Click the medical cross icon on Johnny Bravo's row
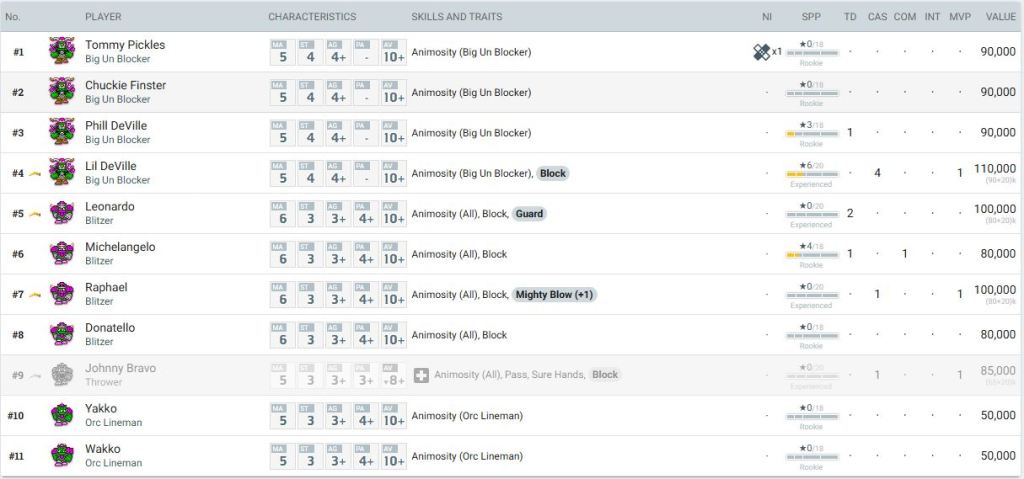 click(421, 375)
